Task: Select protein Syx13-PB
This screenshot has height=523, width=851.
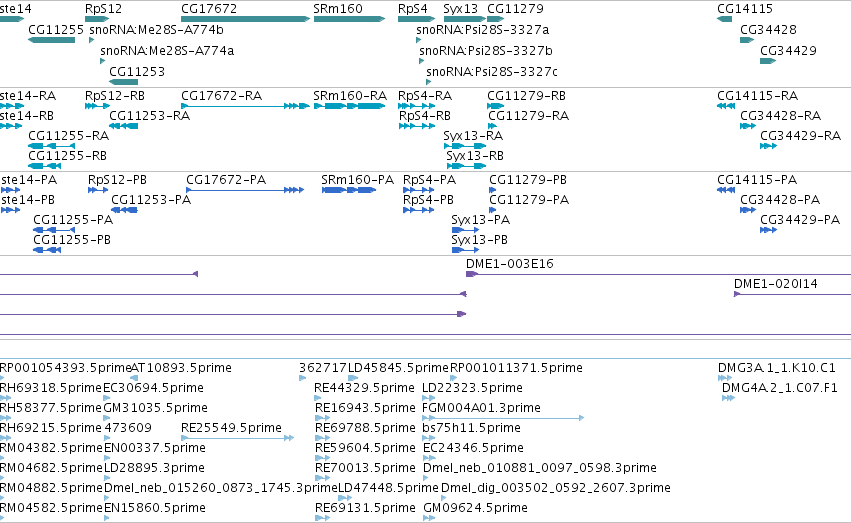Action: click(465, 250)
